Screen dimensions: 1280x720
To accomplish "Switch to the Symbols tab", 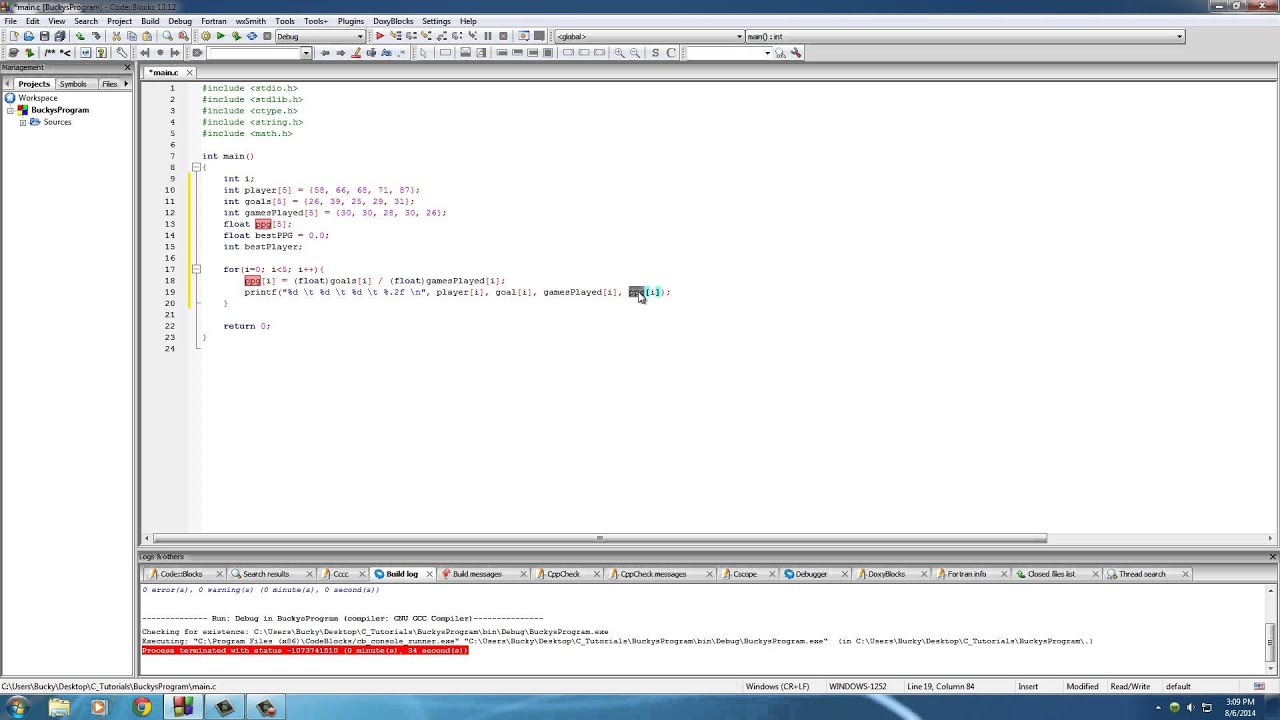I will pyautogui.click(x=73, y=84).
